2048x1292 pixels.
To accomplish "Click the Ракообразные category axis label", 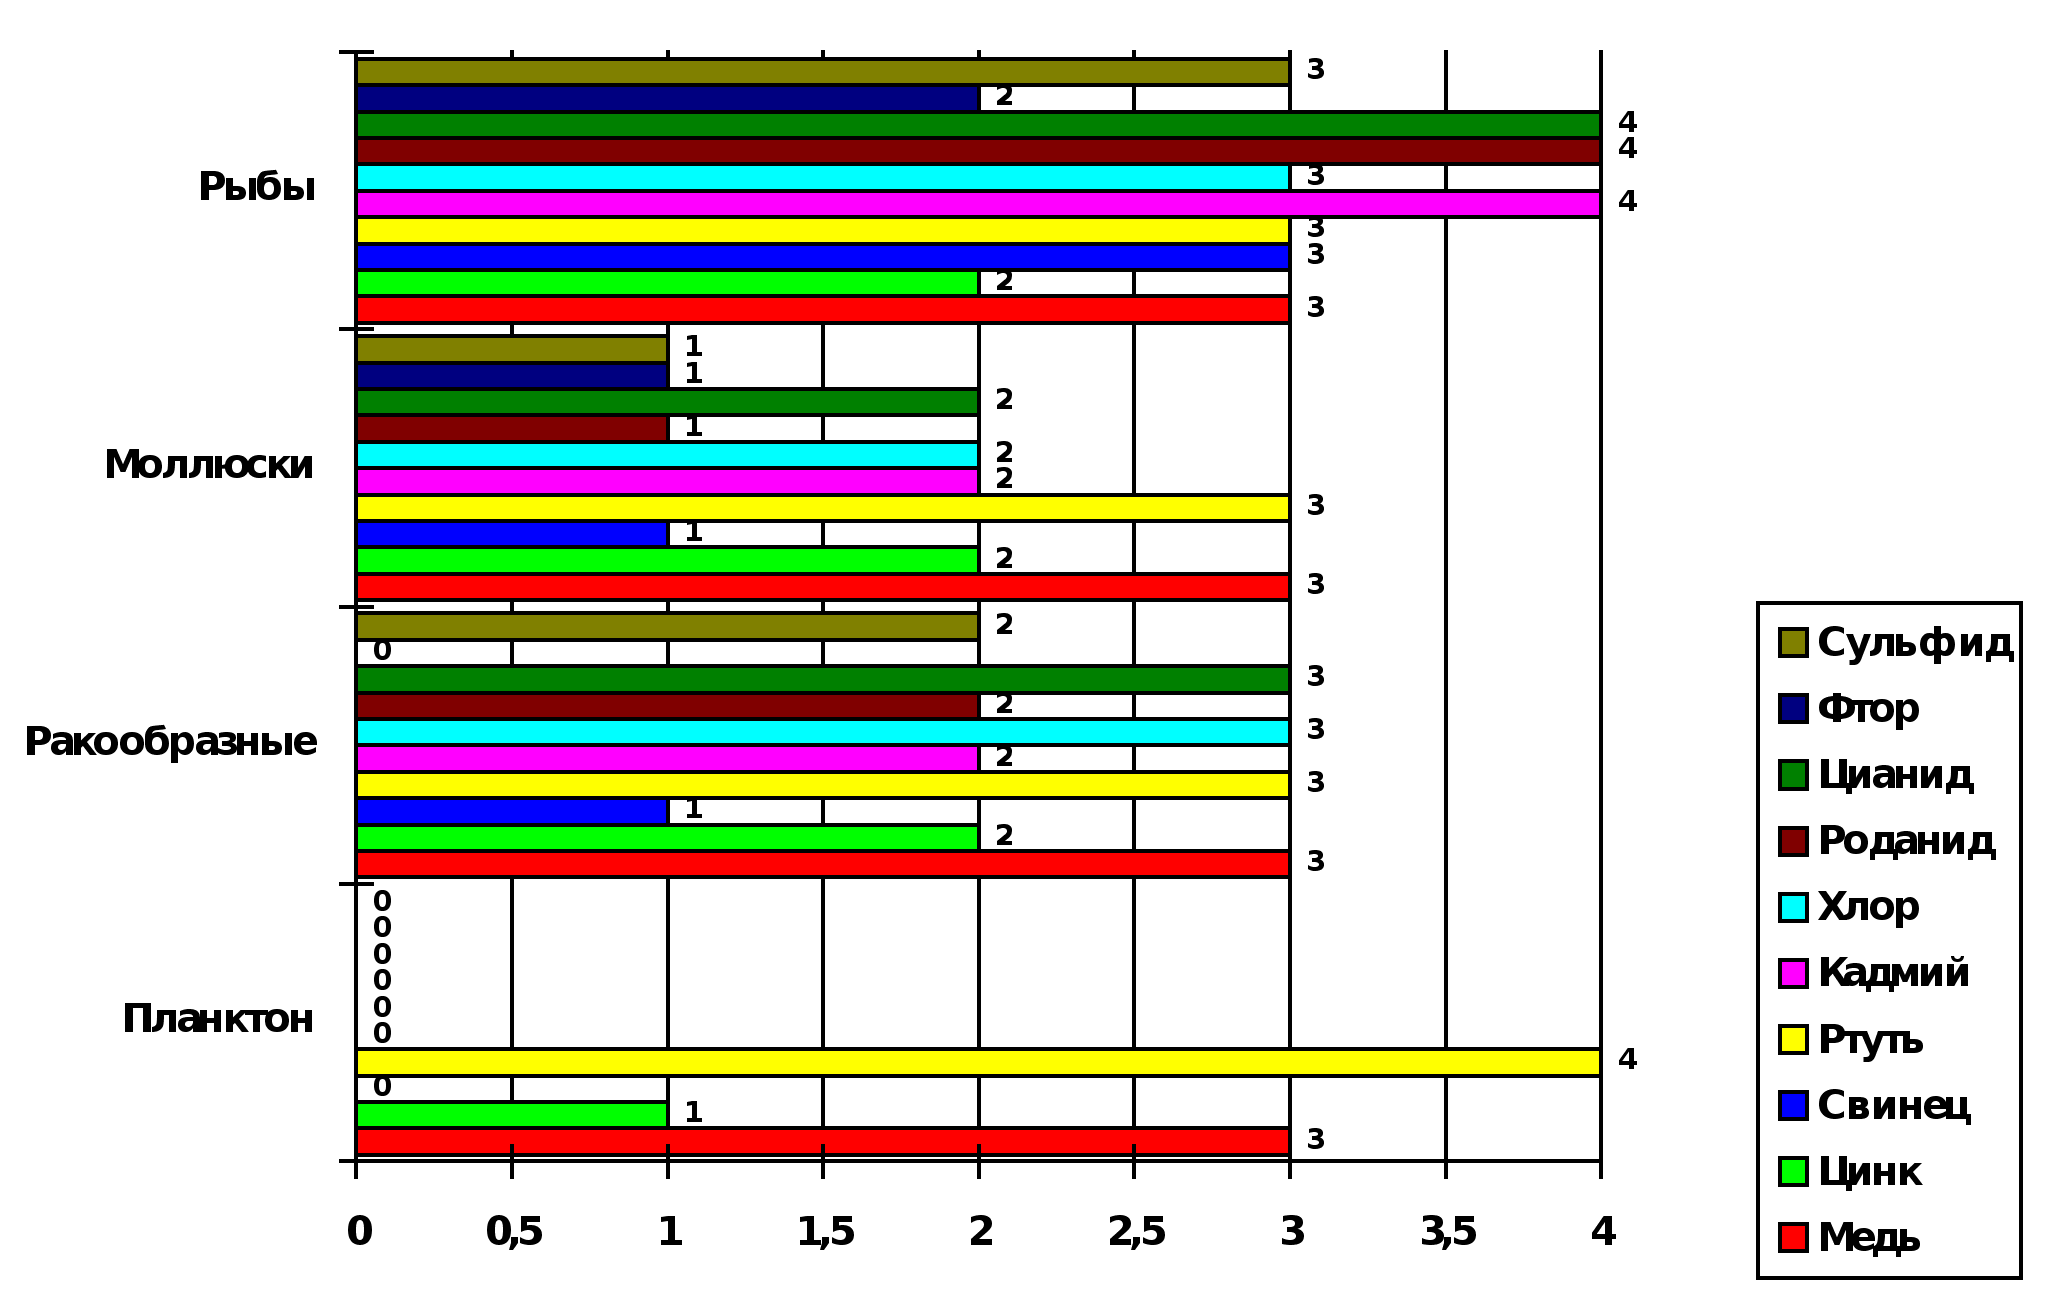I will [171, 742].
